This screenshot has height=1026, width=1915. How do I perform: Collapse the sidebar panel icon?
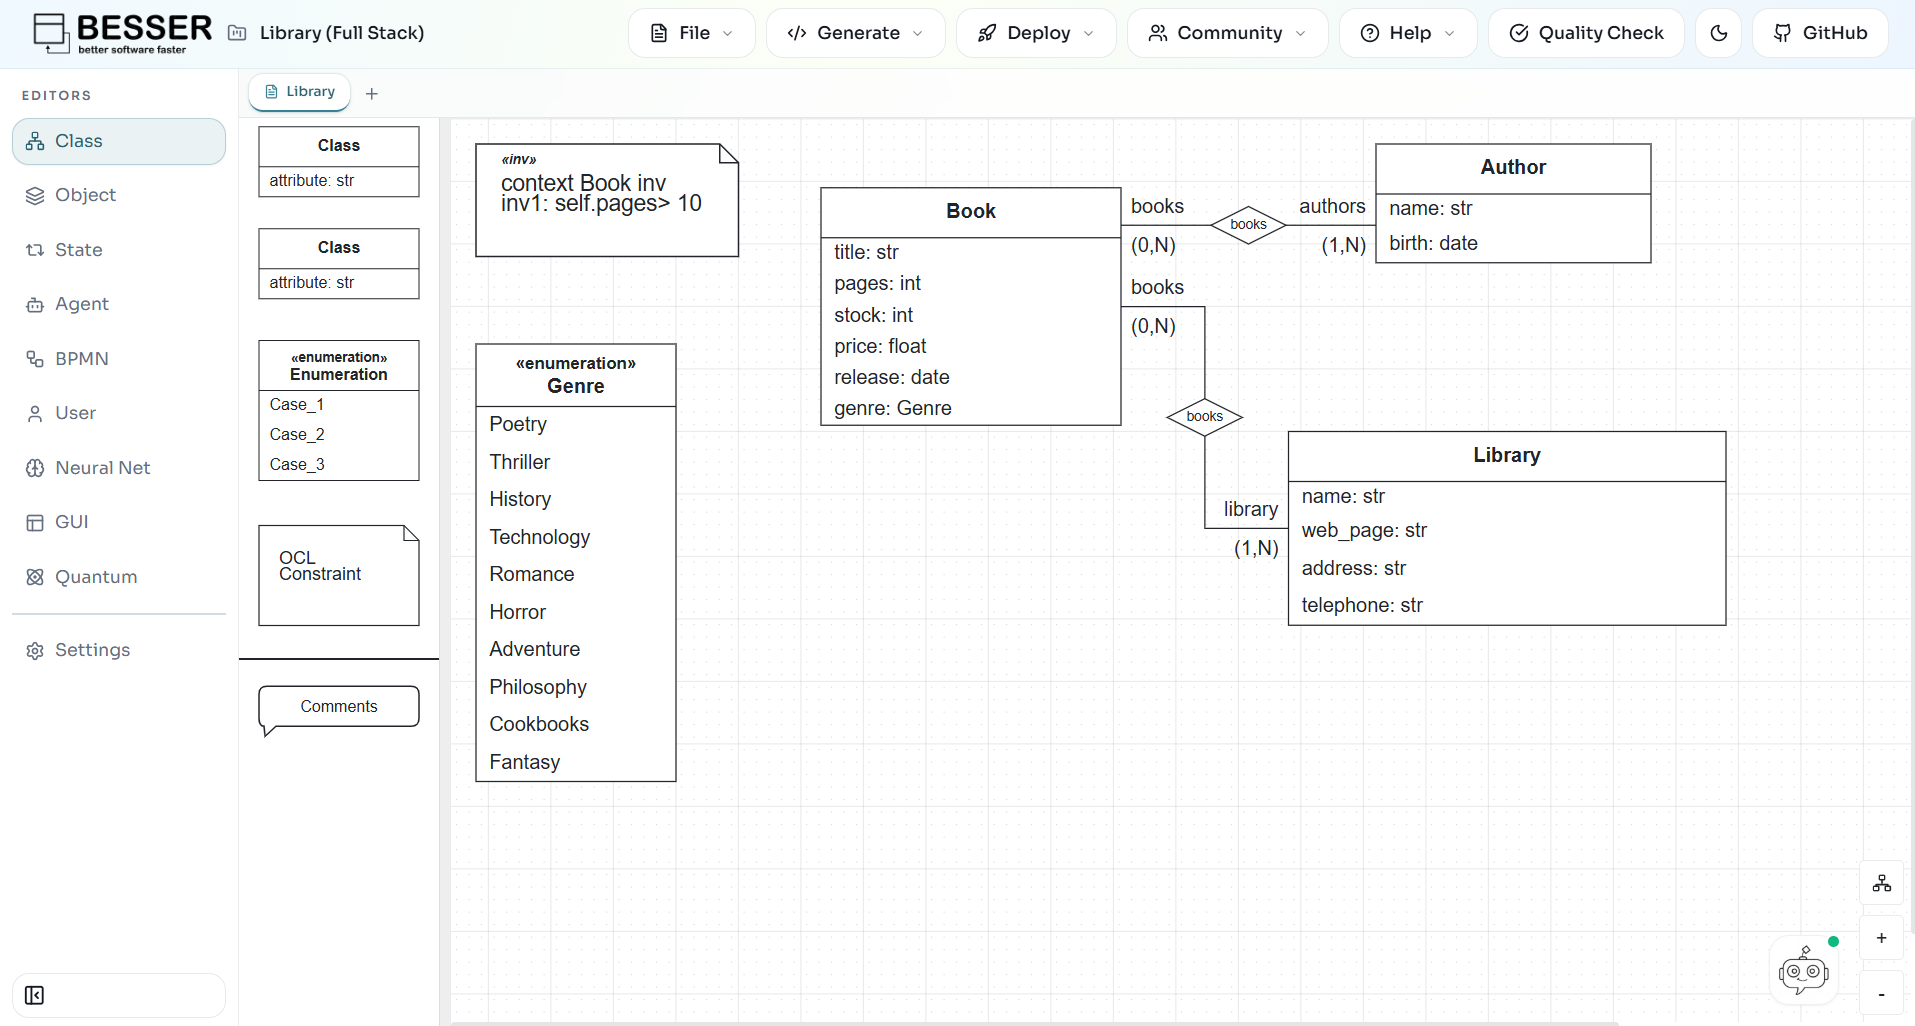coord(34,995)
